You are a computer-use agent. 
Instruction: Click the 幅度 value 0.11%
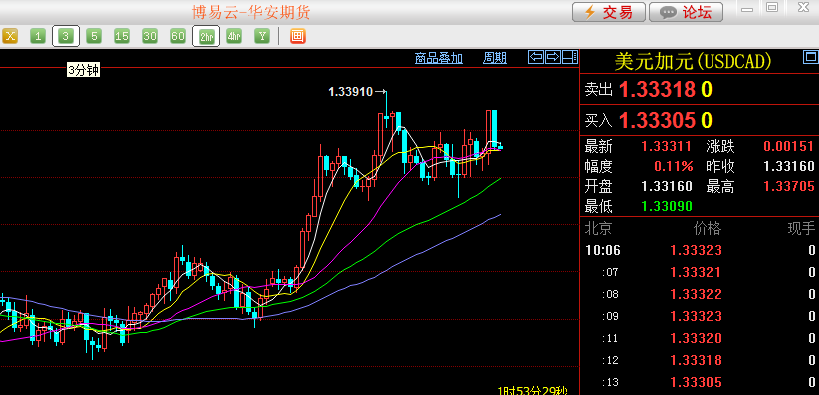(x=674, y=167)
